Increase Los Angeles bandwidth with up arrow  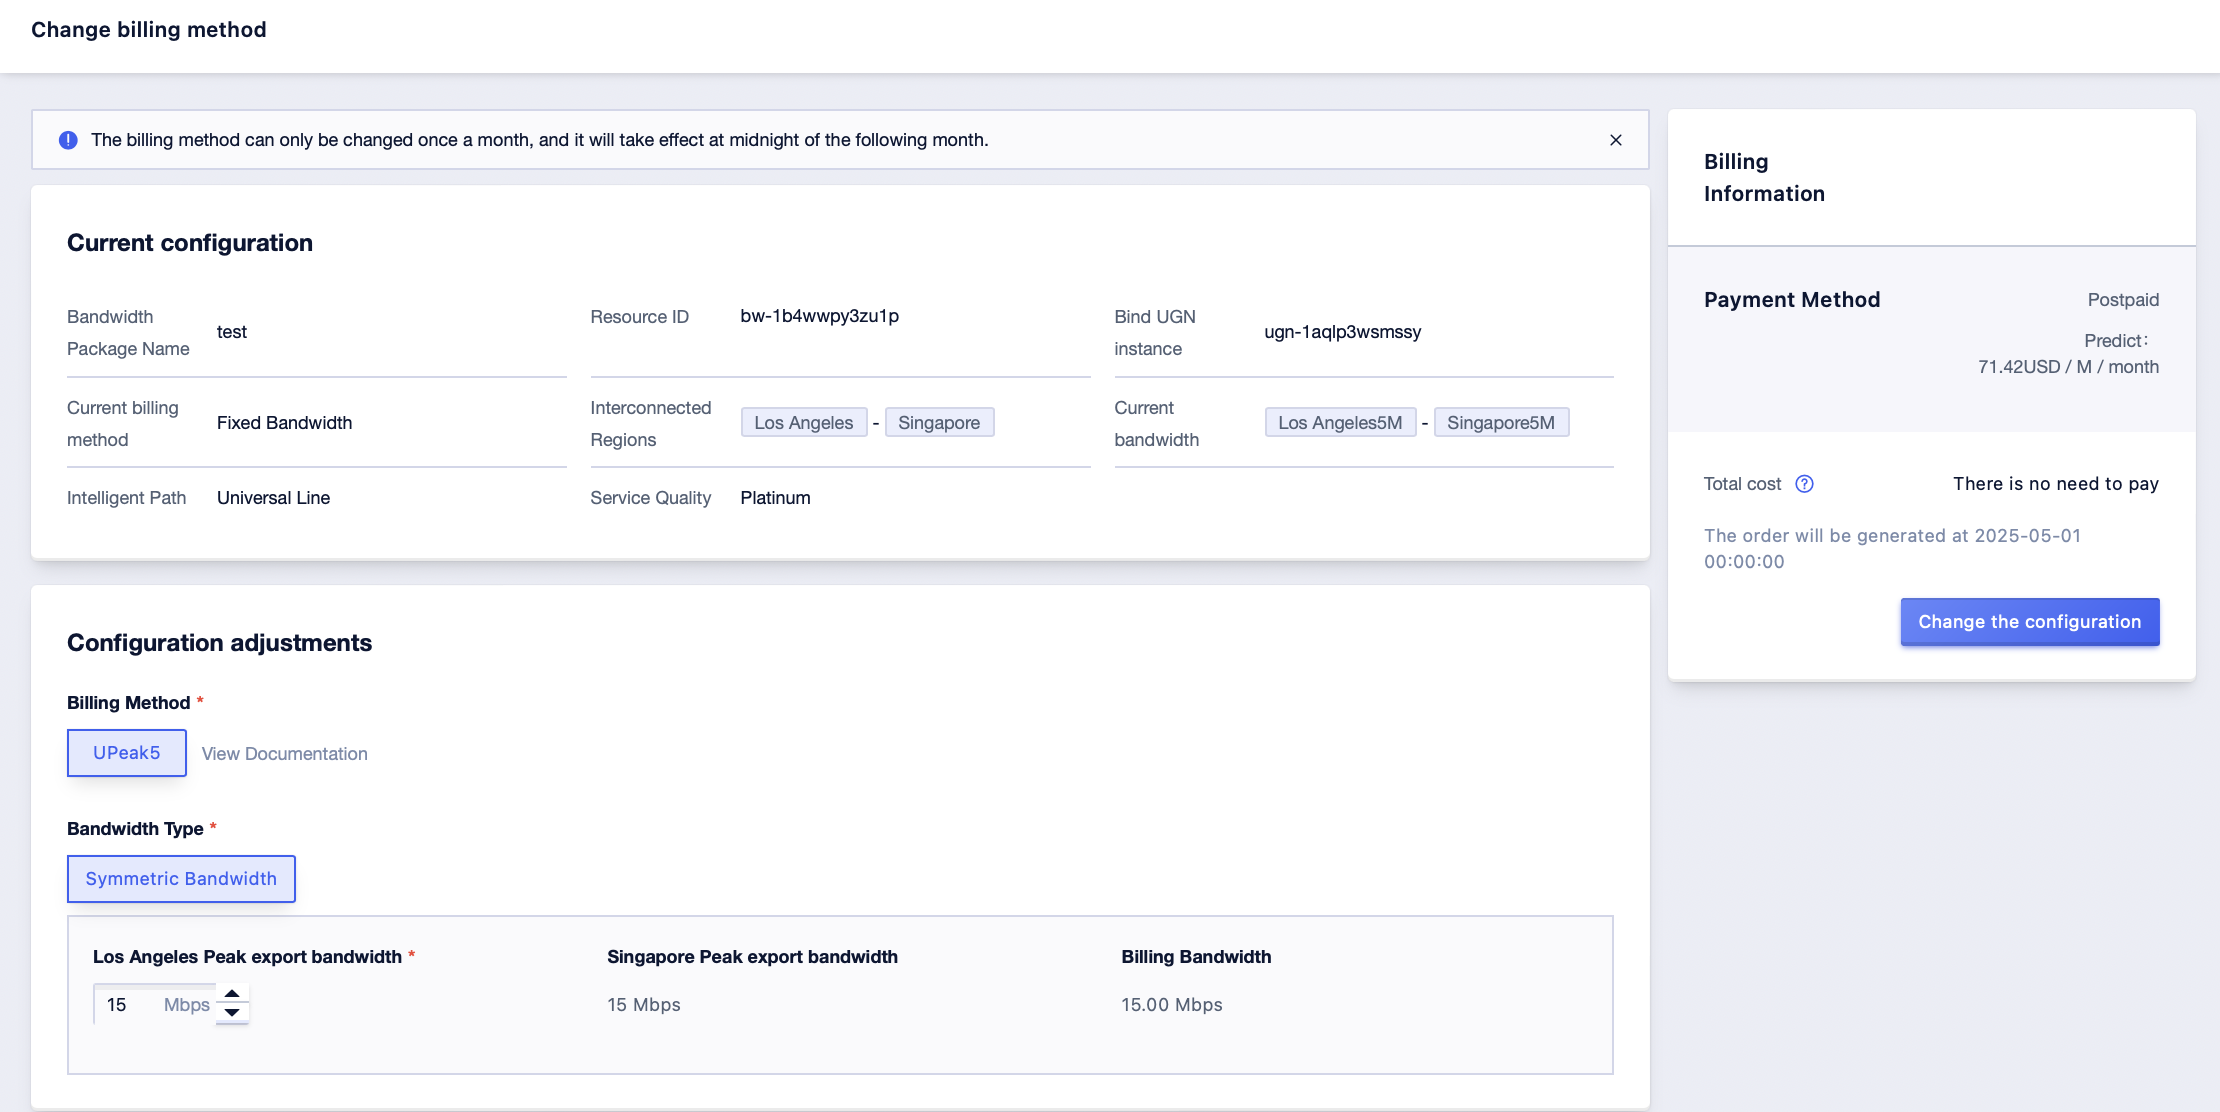(232, 994)
